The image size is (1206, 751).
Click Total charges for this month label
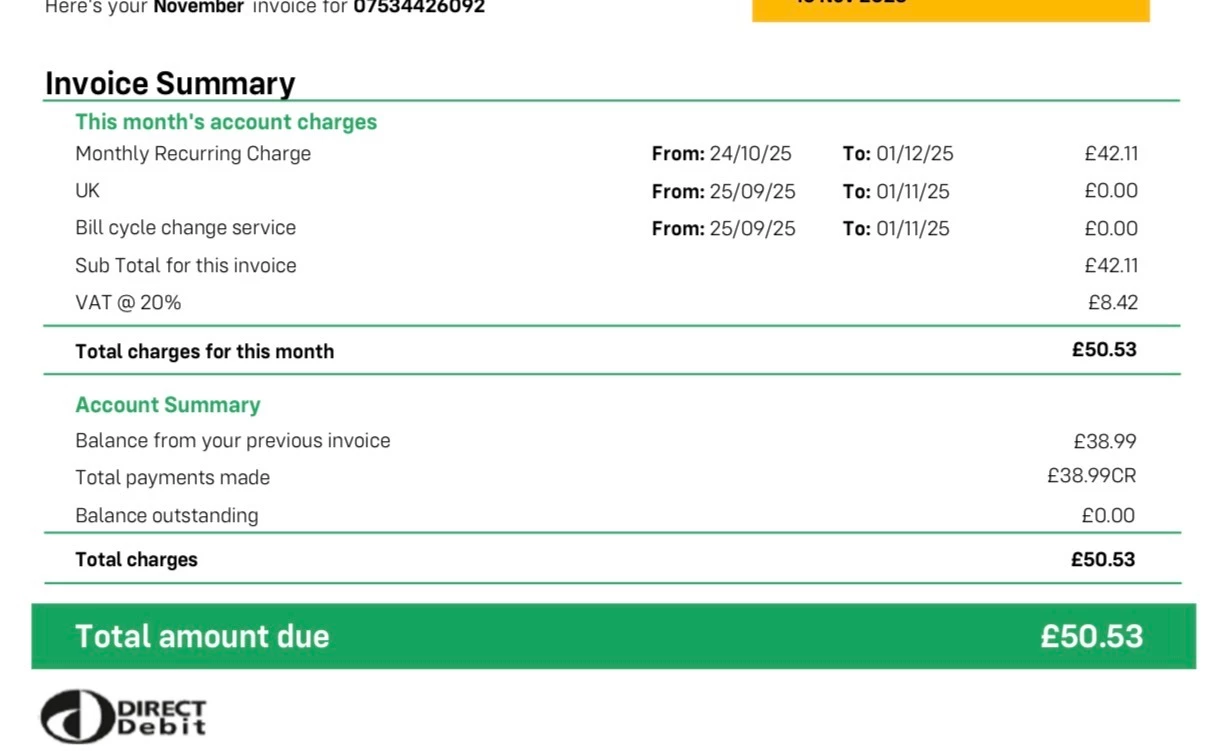[x=204, y=351]
